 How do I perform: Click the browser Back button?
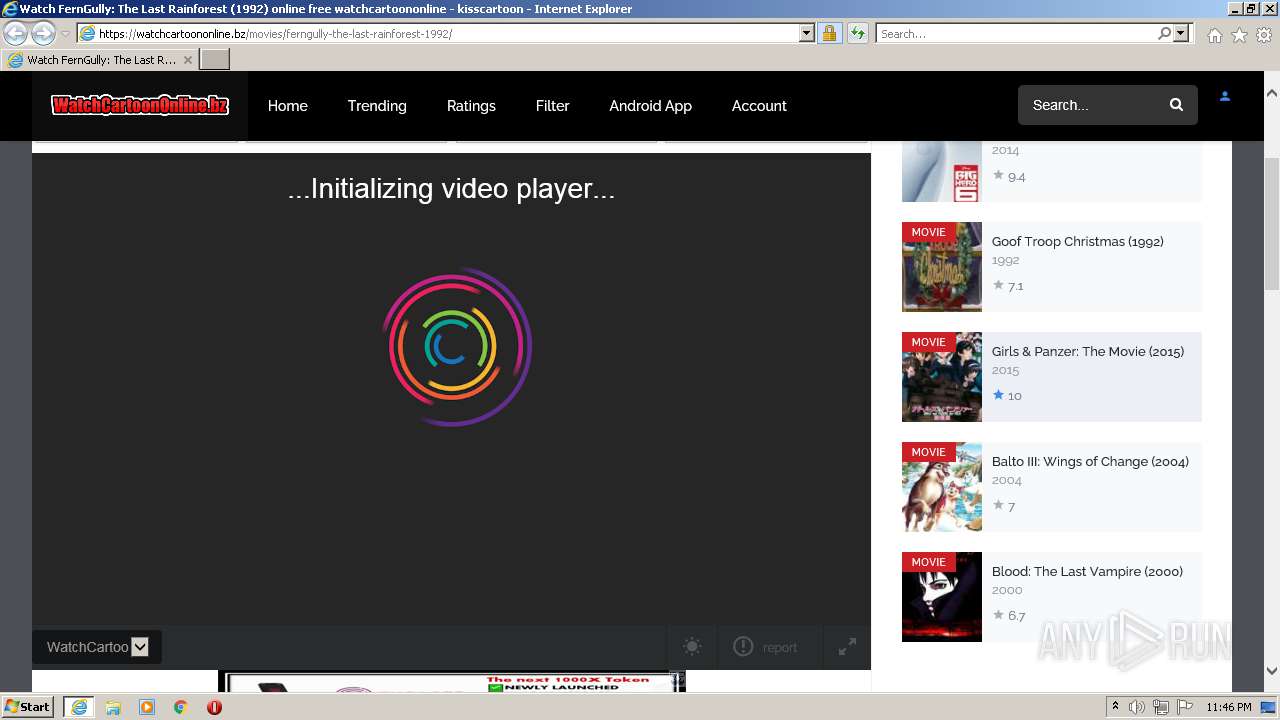[16, 33]
